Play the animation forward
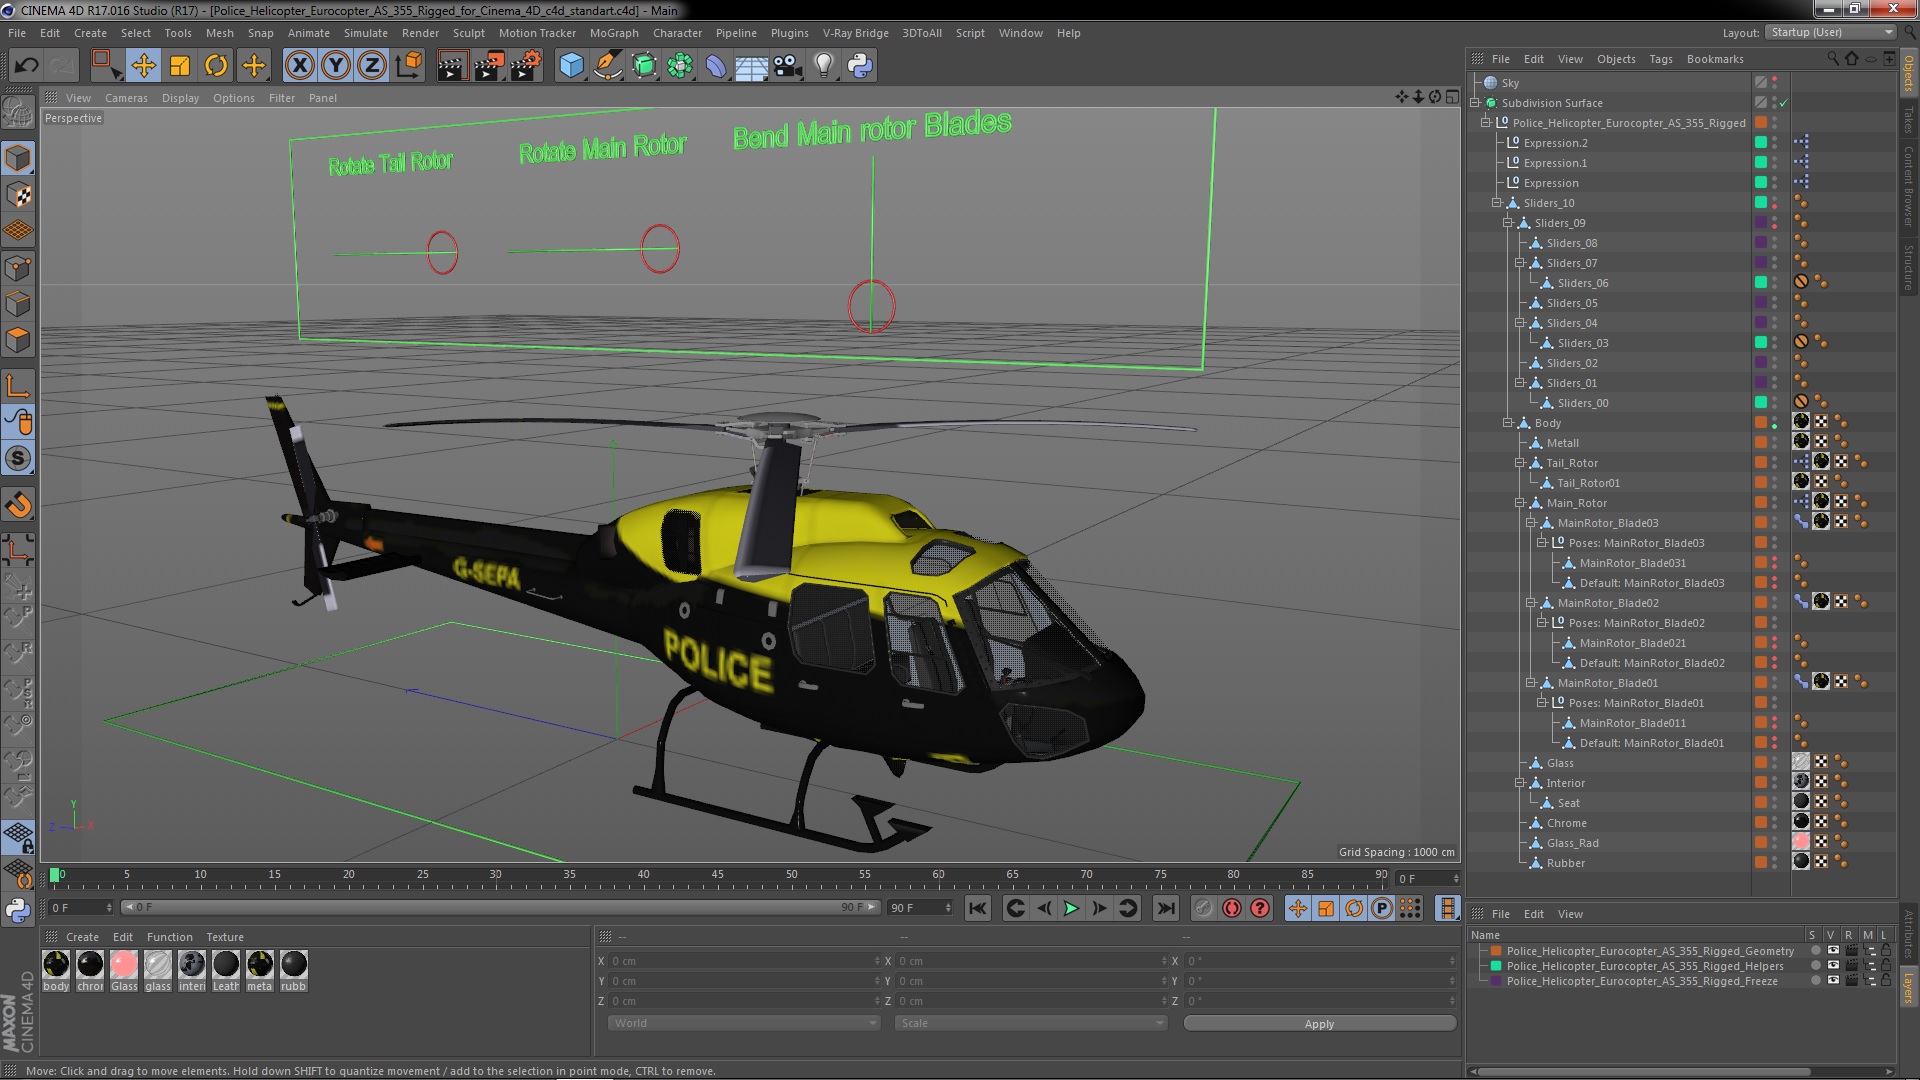This screenshot has height=1080, width=1920. [1071, 908]
